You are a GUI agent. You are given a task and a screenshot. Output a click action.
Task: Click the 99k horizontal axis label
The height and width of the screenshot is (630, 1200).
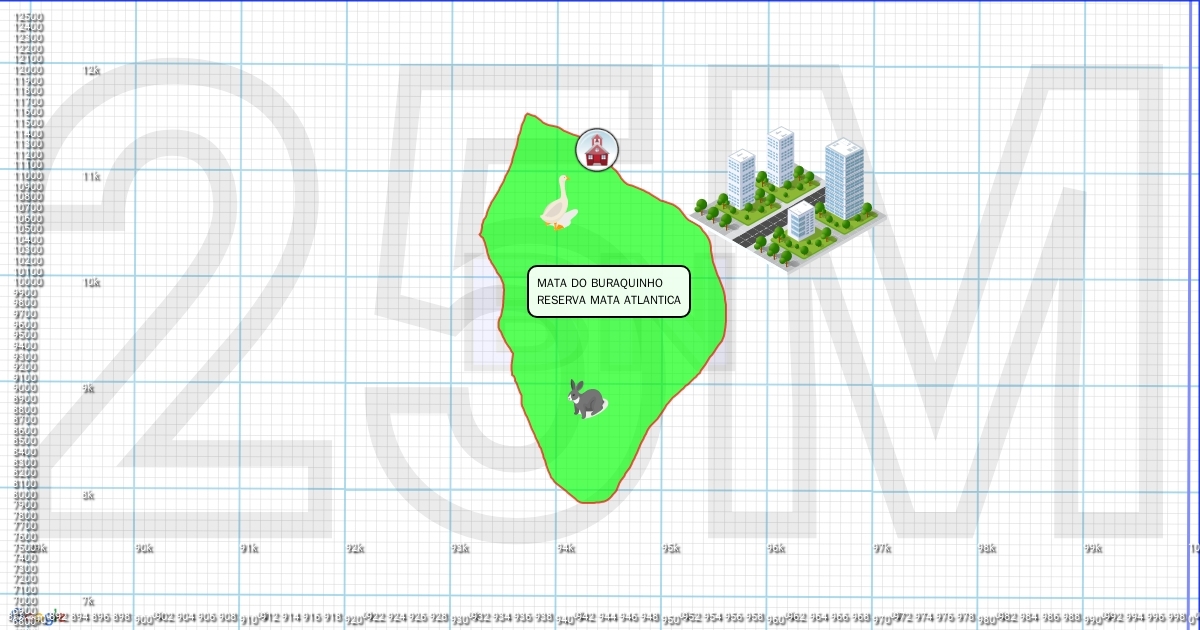click(1093, 548)
